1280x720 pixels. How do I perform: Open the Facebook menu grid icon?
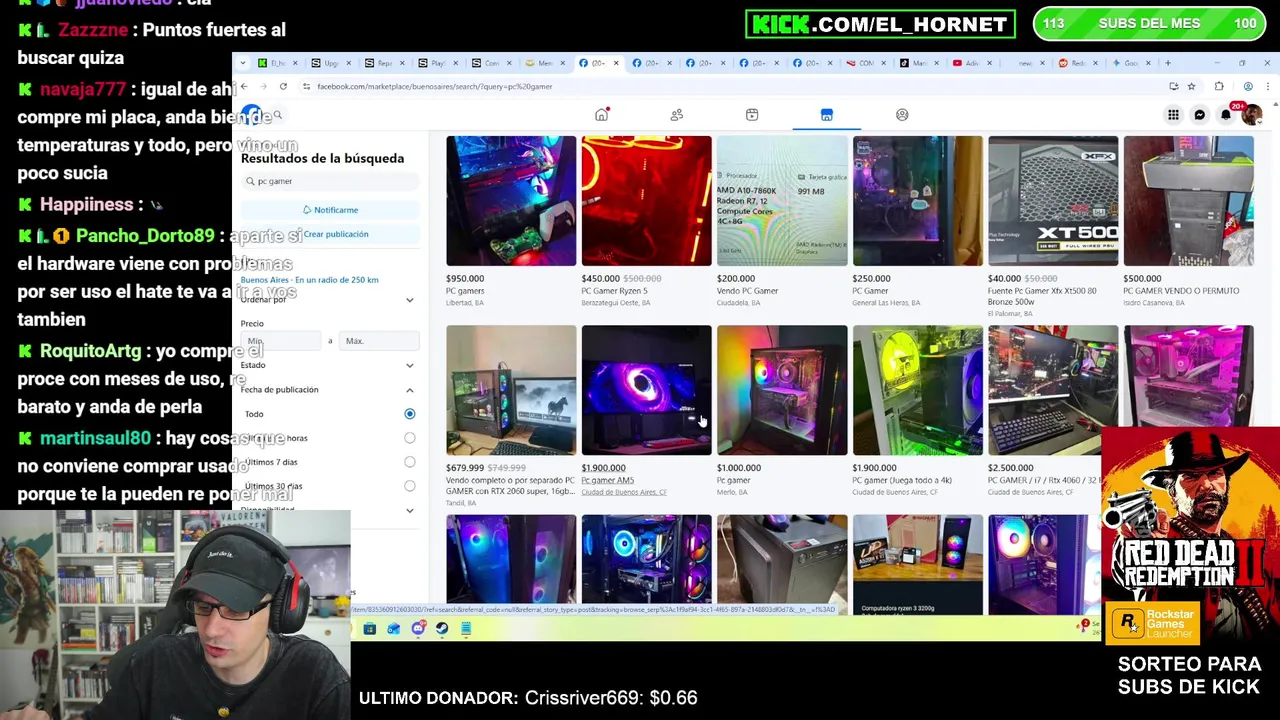(x=1173, y=115)
